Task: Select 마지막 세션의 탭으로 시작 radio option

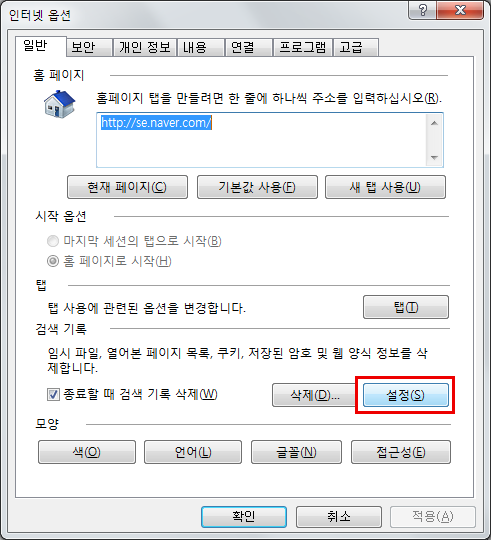Action: click(53, 241)
